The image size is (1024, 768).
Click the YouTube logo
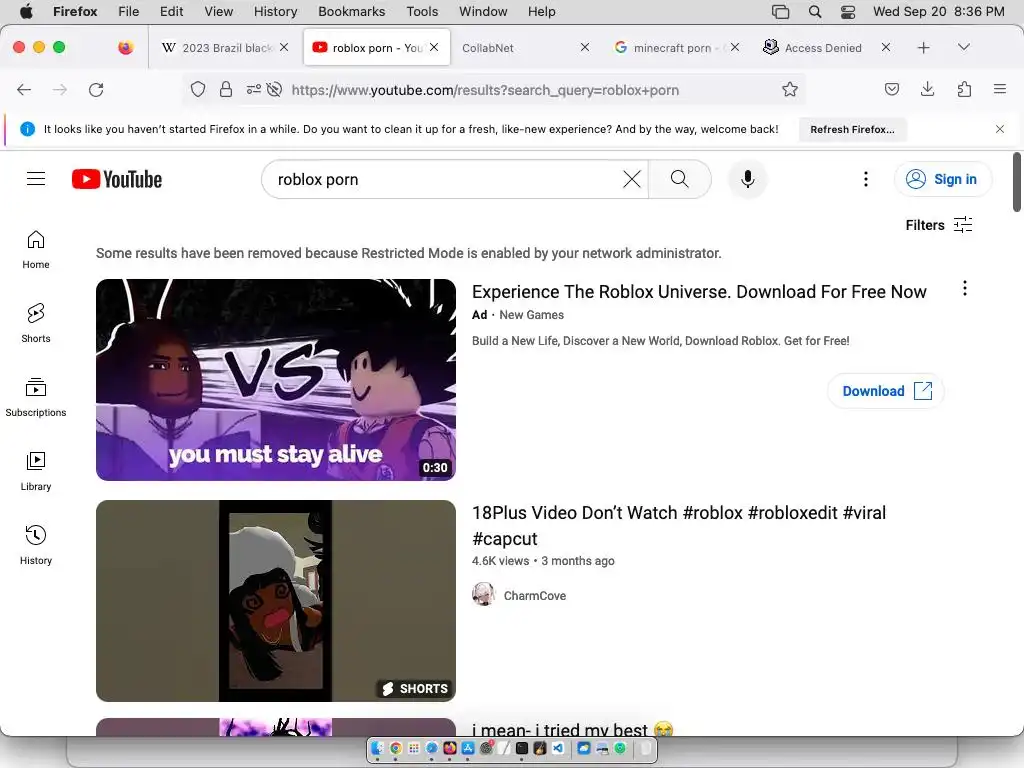pyautogui.click(x=117, y=179)
